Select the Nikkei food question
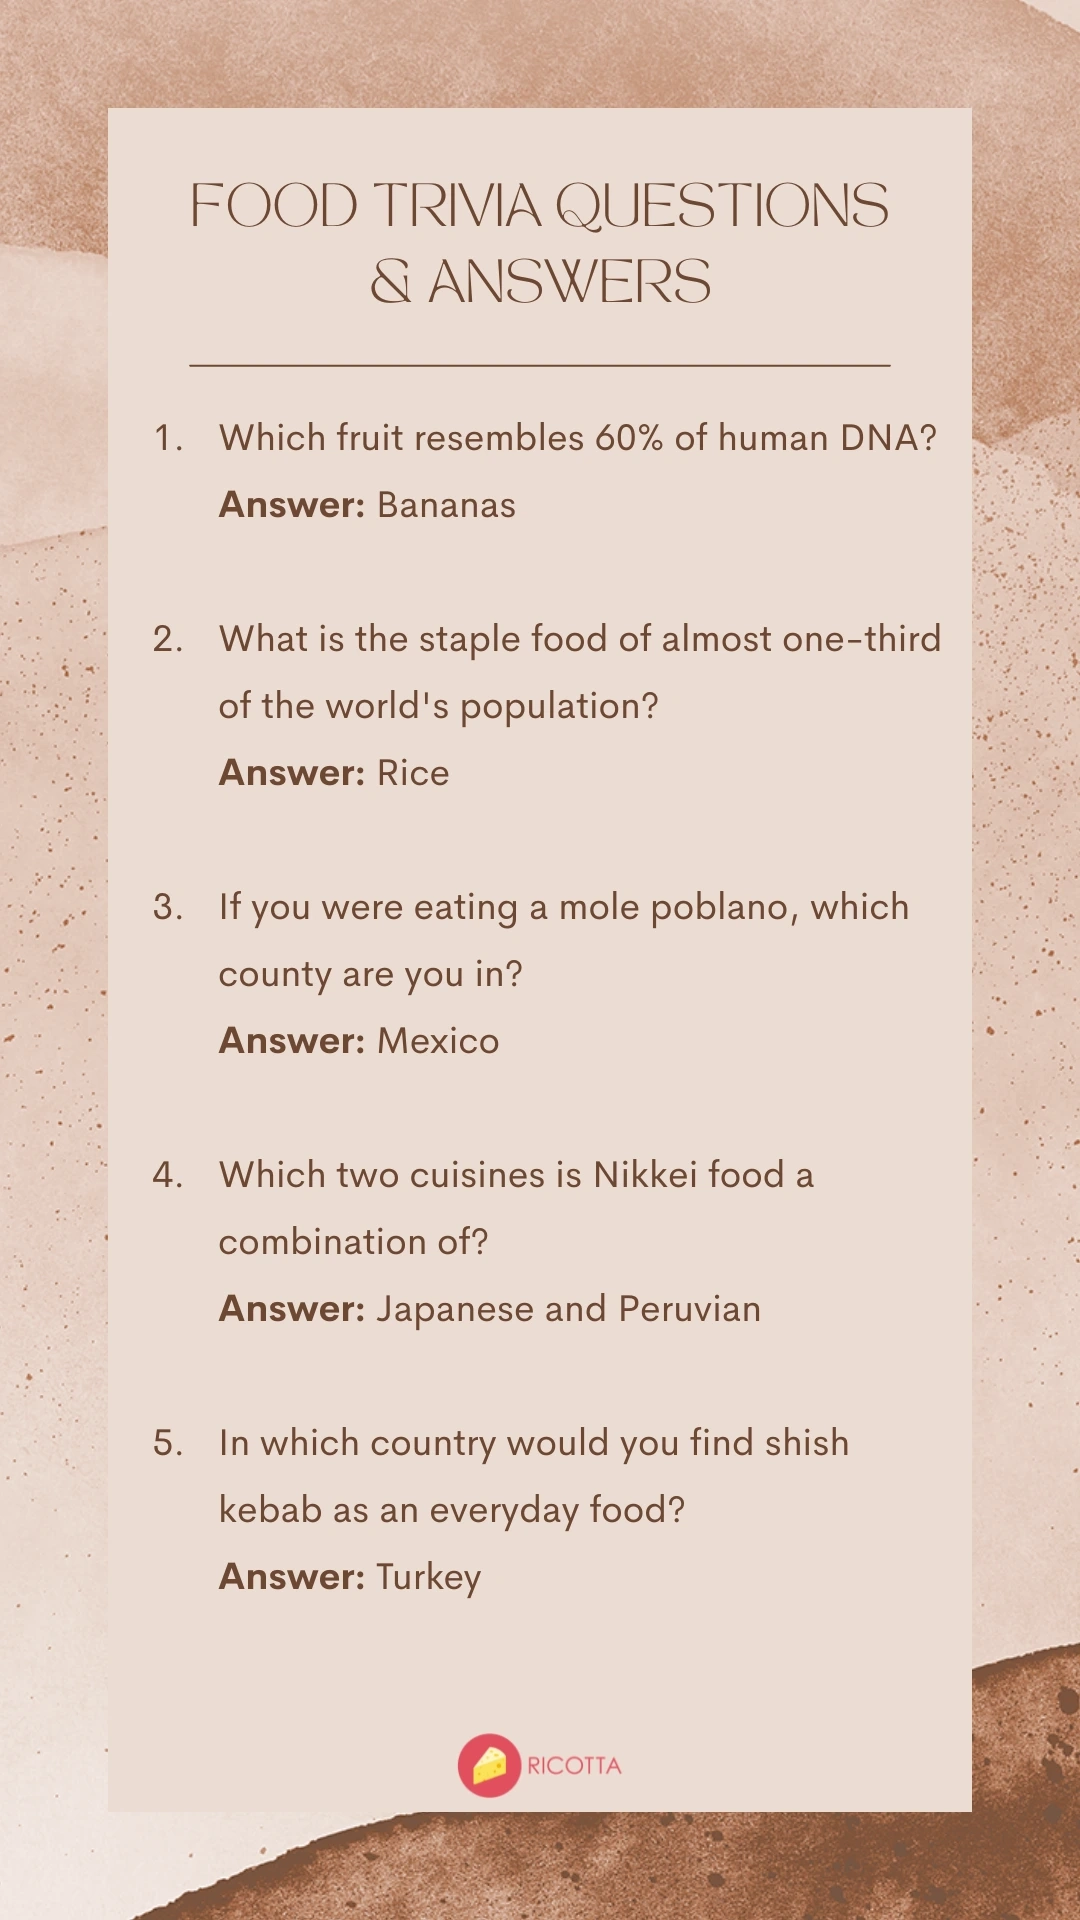 516,1208
